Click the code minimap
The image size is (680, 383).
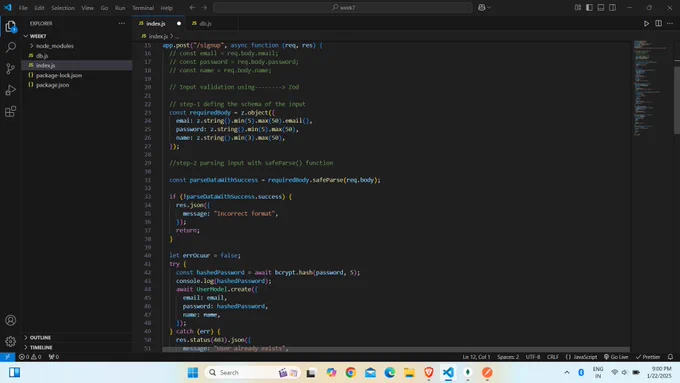tap(651, 87)
